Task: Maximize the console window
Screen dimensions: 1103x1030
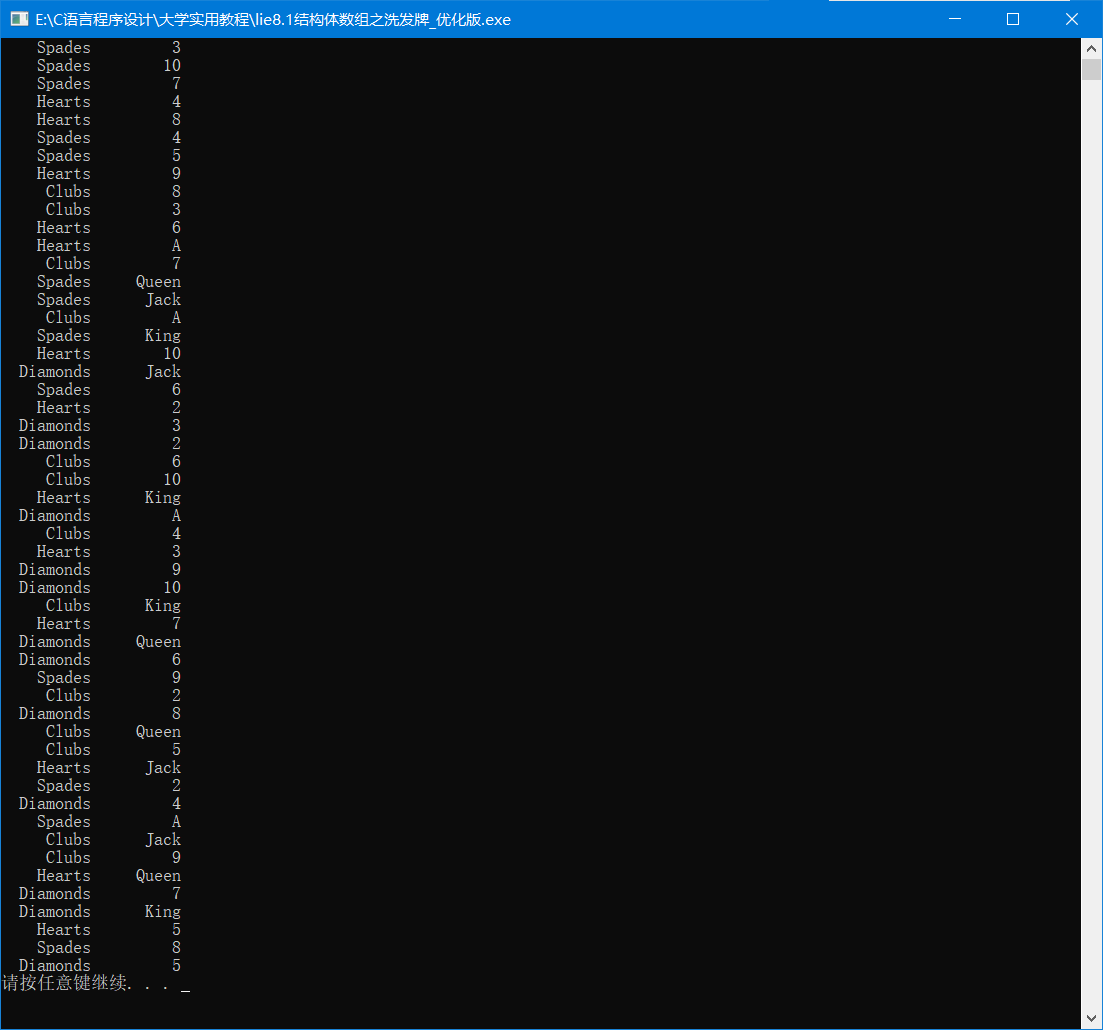Action: pyautogui.click(x=1013, y=19)
